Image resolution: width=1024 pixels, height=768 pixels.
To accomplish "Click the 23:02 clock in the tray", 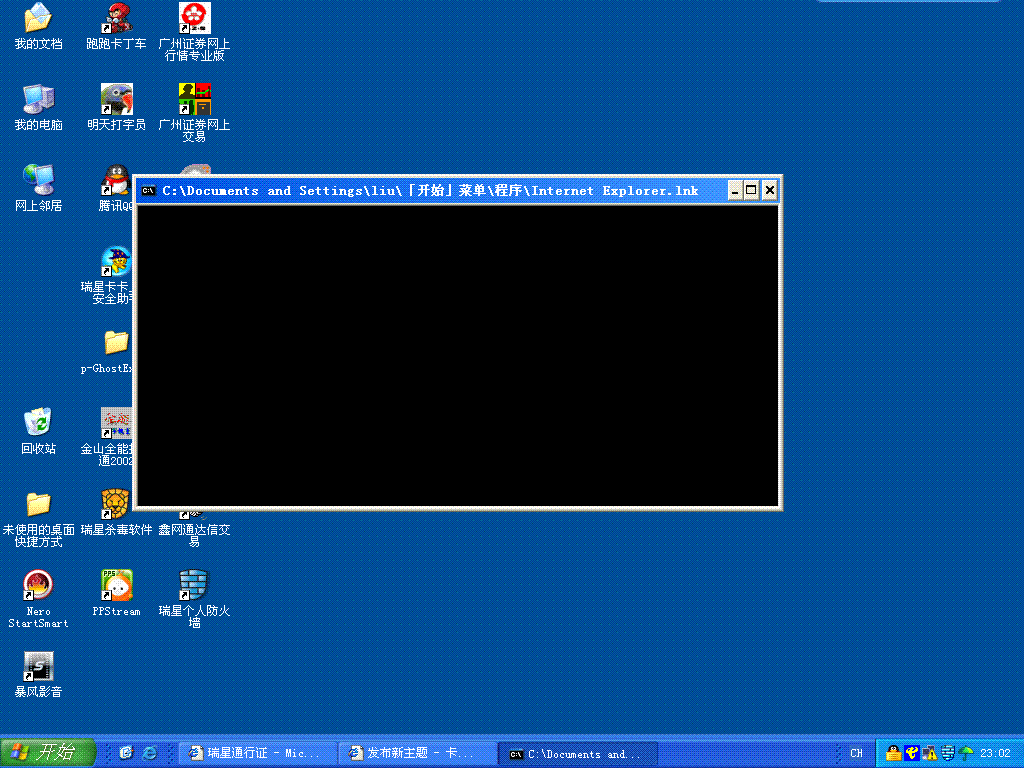I will 995,754.
